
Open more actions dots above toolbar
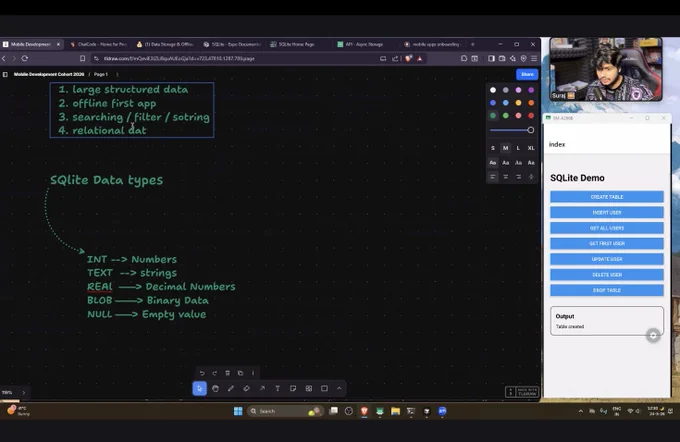[x=253, y=373]
